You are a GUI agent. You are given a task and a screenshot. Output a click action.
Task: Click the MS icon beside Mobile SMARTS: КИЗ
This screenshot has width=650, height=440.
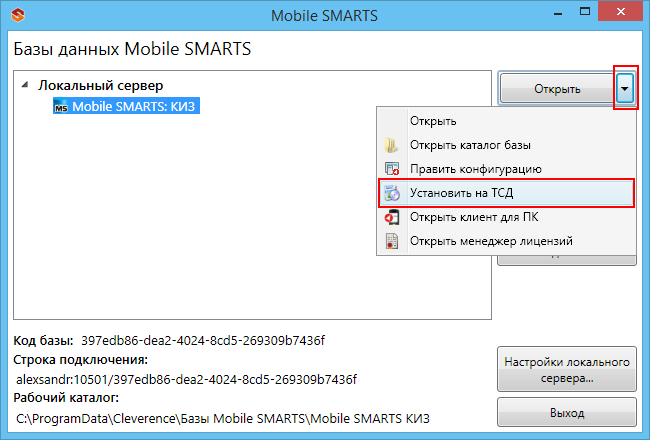[61, 107]
